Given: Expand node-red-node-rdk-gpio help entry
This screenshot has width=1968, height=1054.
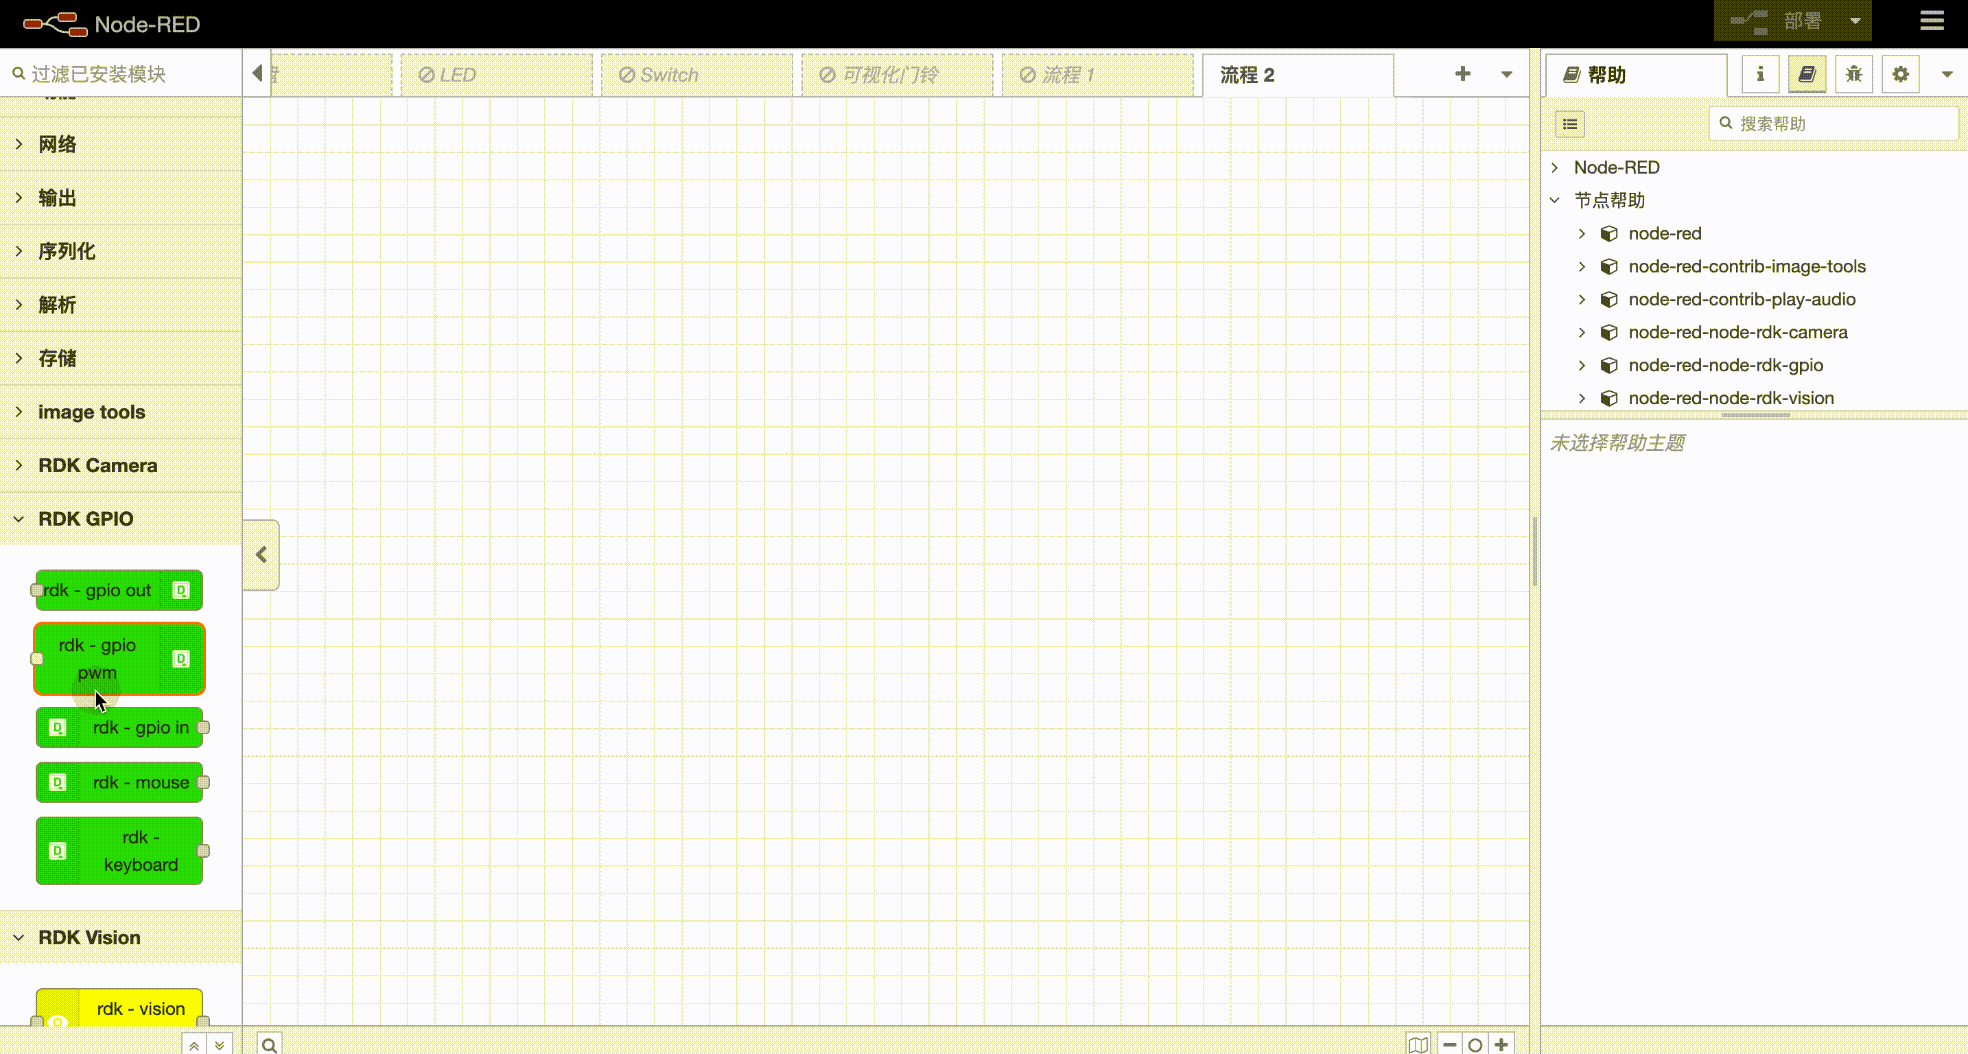Looking at the screenshot, I should pos(1582,365).
